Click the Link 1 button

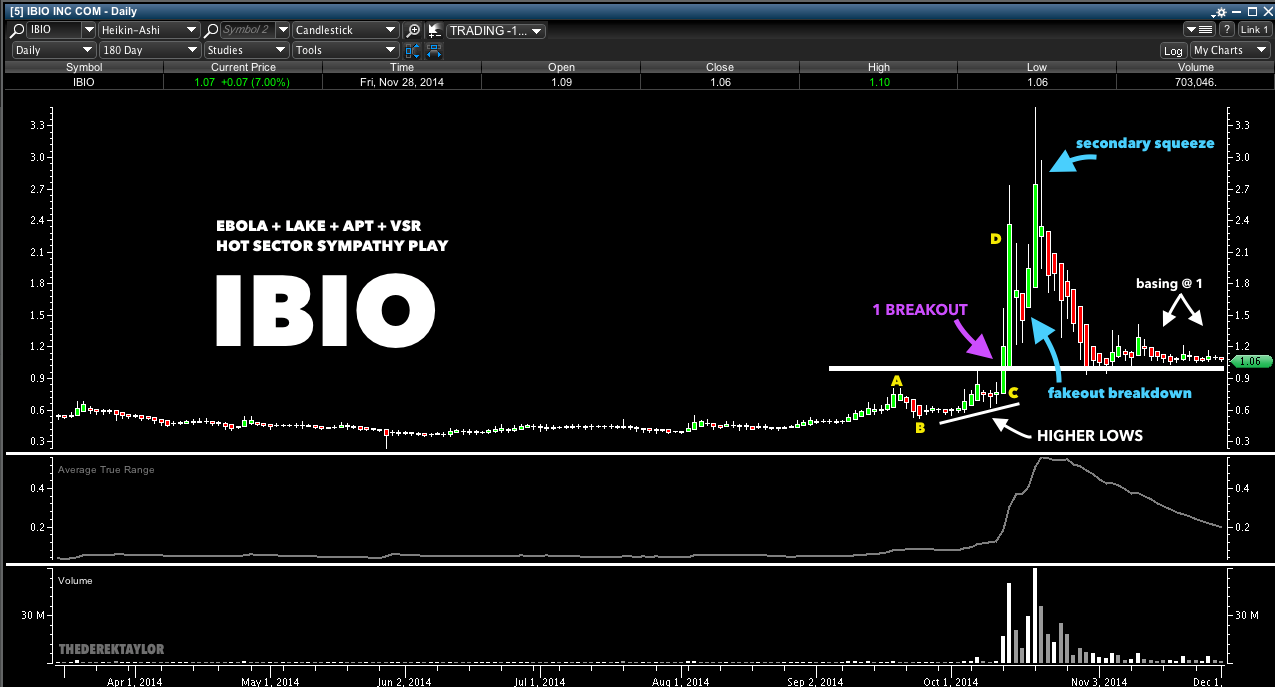pyautogui.click(x=1254, y=30)
